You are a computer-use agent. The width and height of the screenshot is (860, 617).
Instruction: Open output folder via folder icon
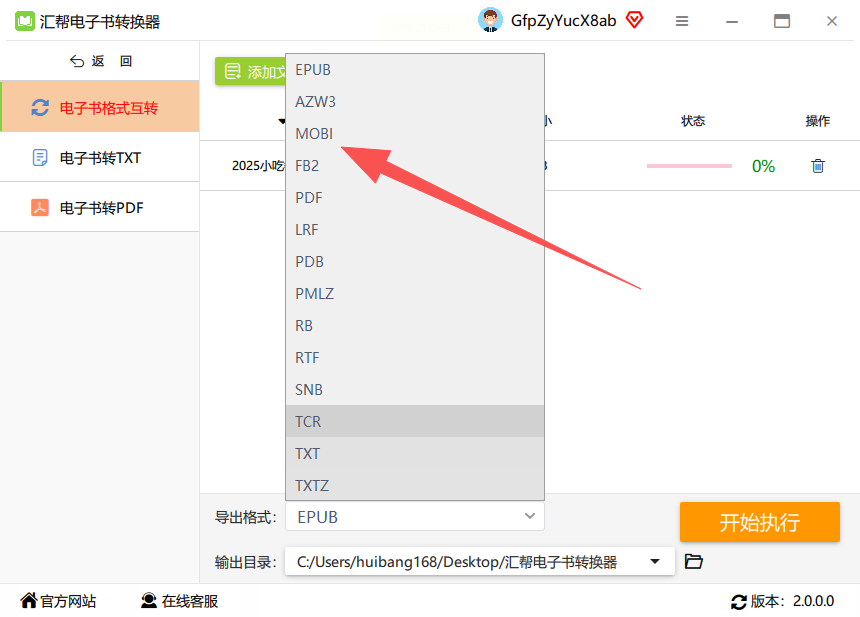[x=694, y=561]
